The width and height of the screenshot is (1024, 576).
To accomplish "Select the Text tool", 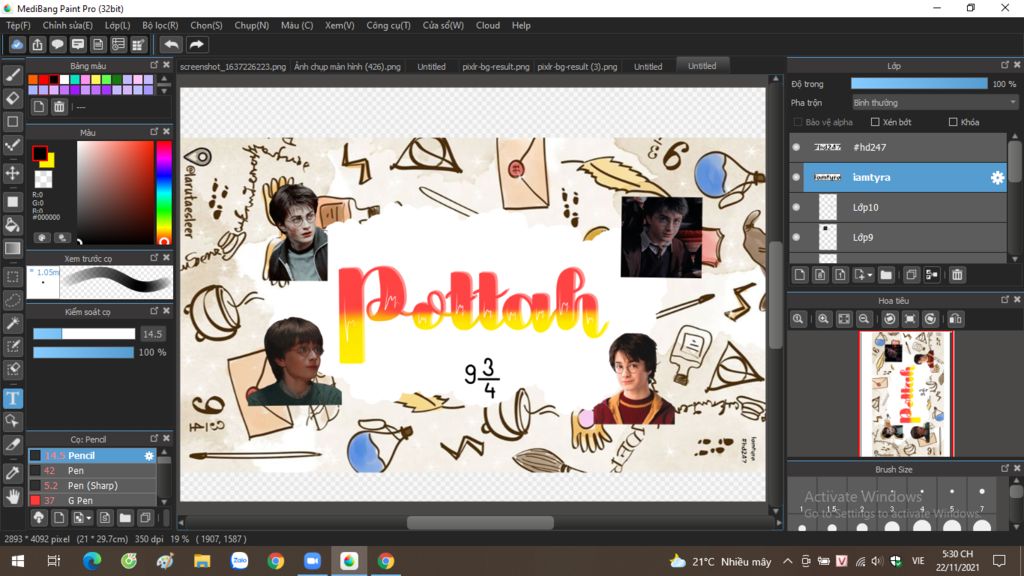I will pos(13,398).
